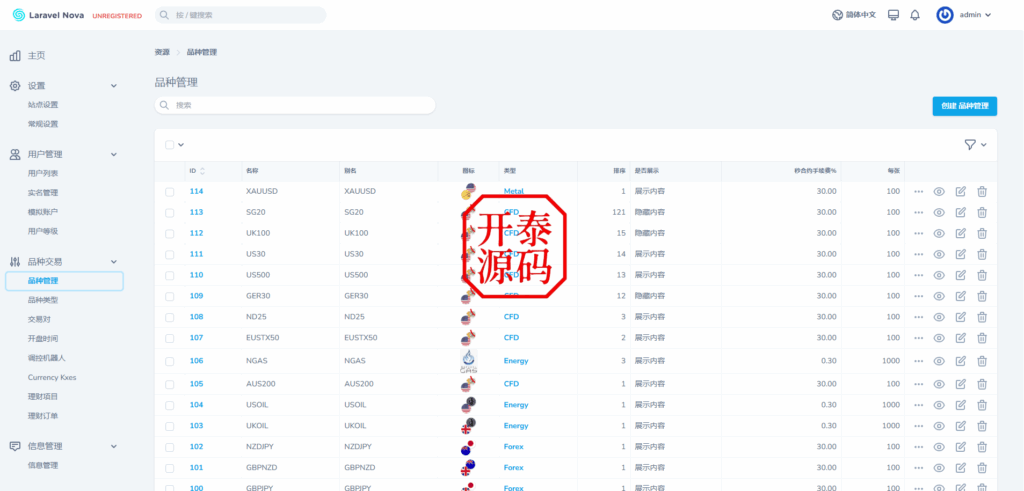Open more actions for EUSTX50 row
The width and height of the screenshot is (1024, 491).
coord(918,338)
